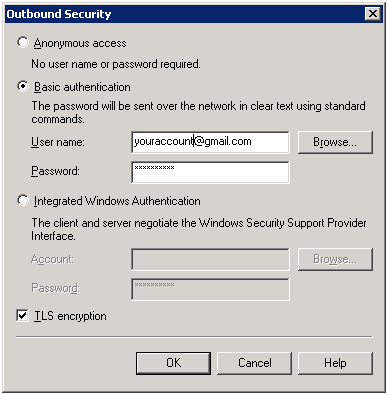
Task: Click the "Anonymous access" label text
Action: (x=80, y=43)
